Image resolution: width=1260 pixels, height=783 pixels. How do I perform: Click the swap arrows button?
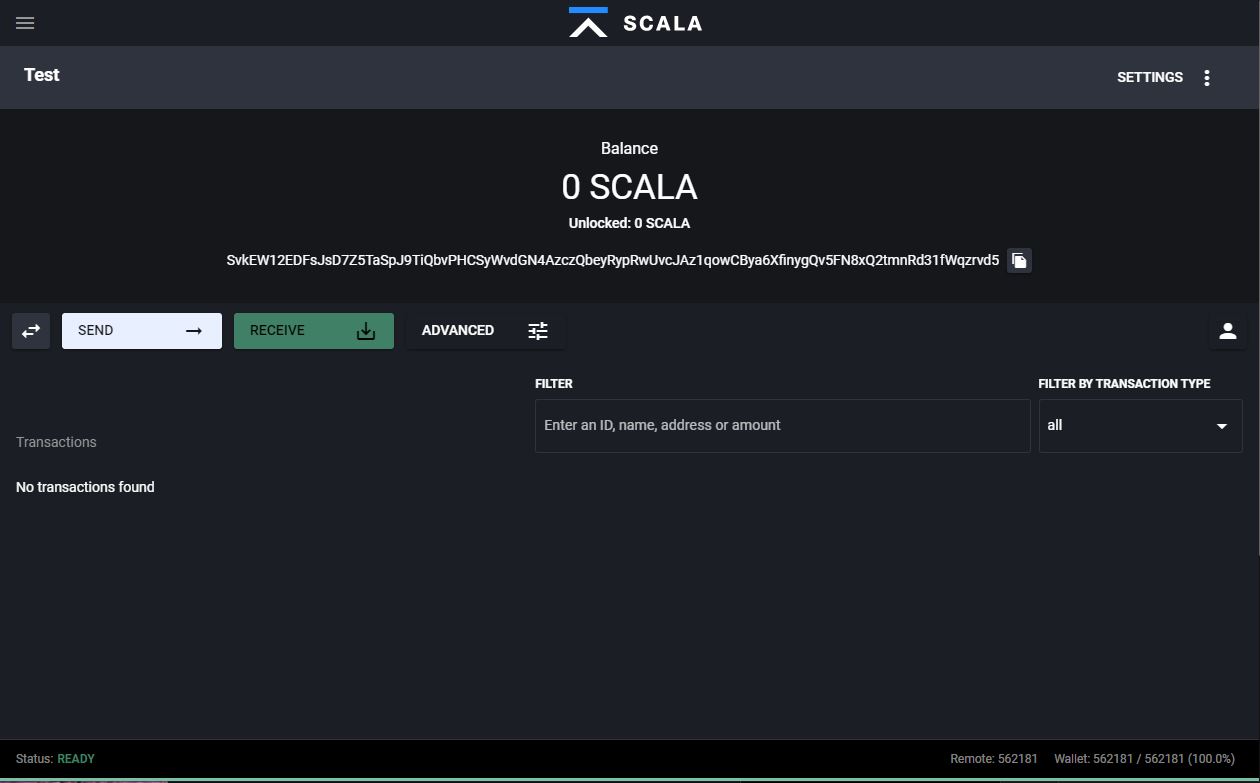(31, 331)
